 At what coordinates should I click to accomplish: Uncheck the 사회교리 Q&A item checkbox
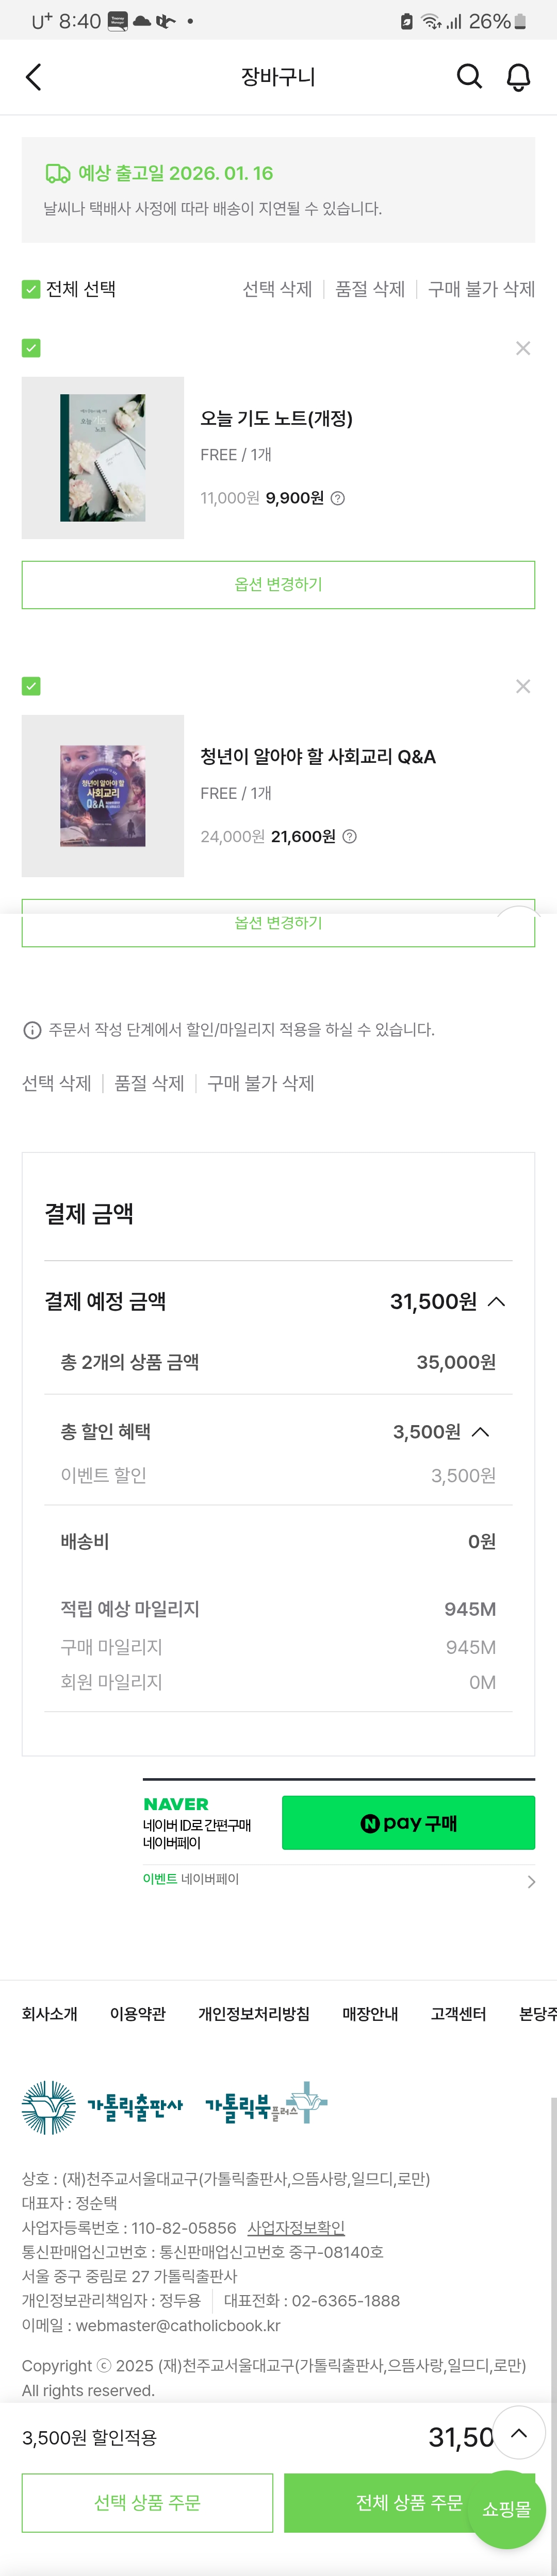31,686
